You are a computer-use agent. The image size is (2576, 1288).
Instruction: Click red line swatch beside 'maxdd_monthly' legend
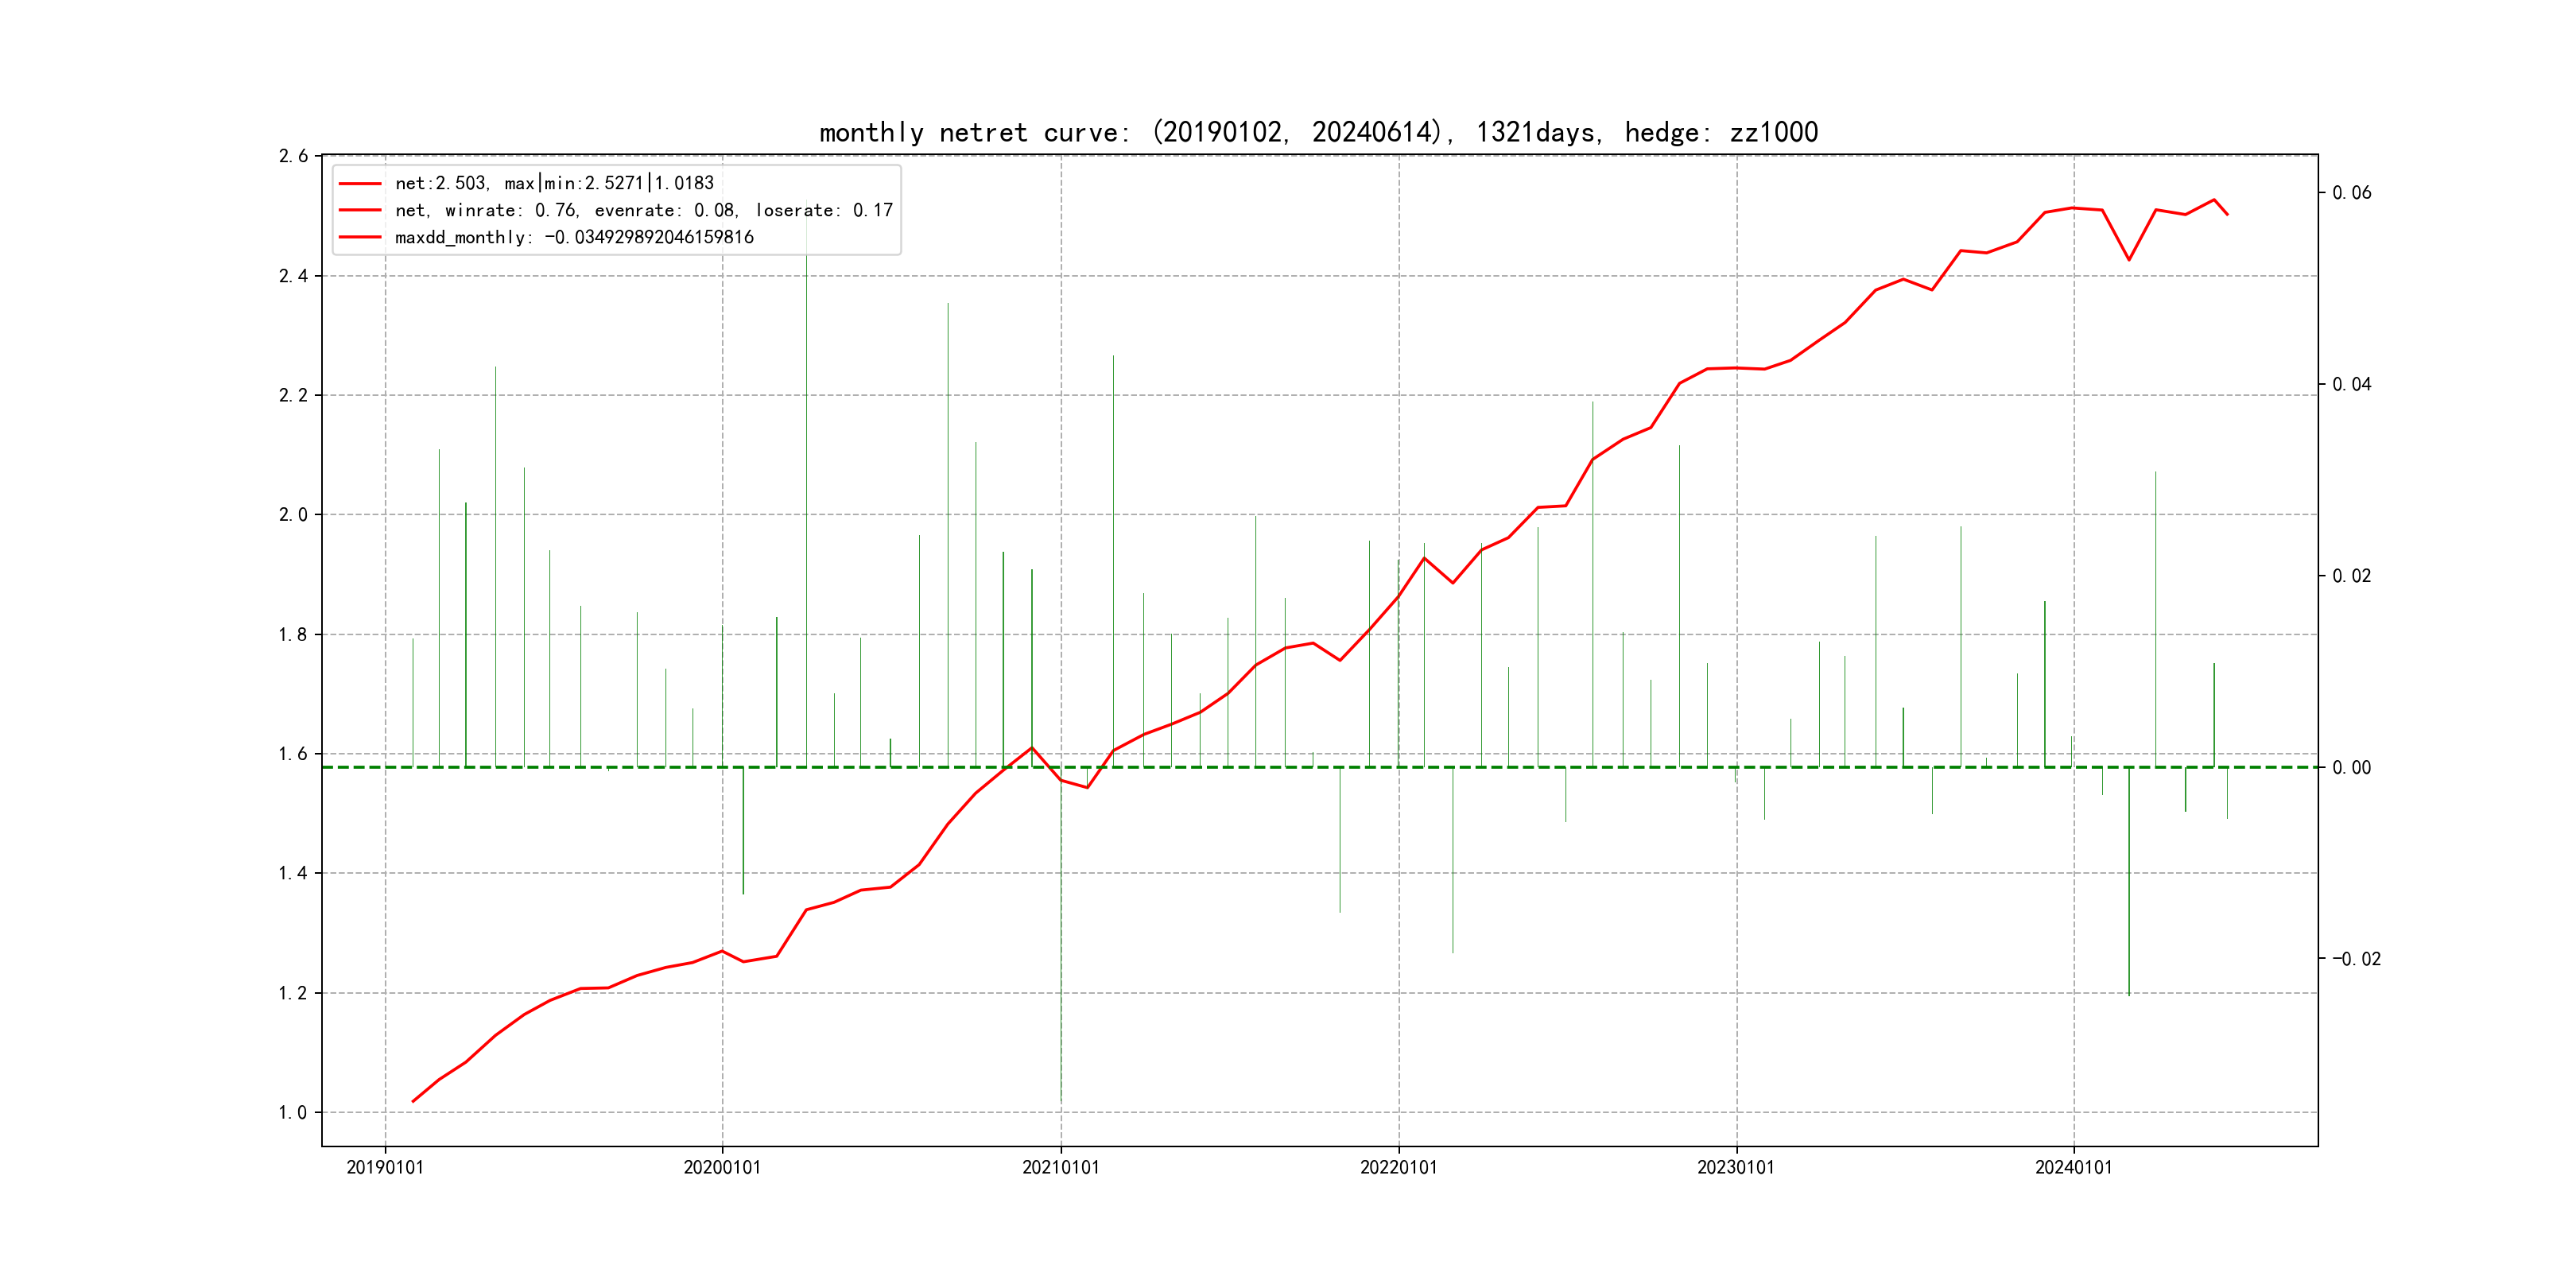pyautogui.click(x=360, y=238)
